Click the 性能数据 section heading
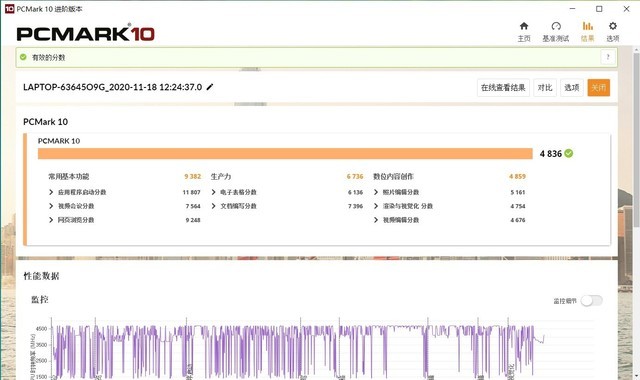Image resolution: width=640 pixels, height=380 pixels. 41,276
